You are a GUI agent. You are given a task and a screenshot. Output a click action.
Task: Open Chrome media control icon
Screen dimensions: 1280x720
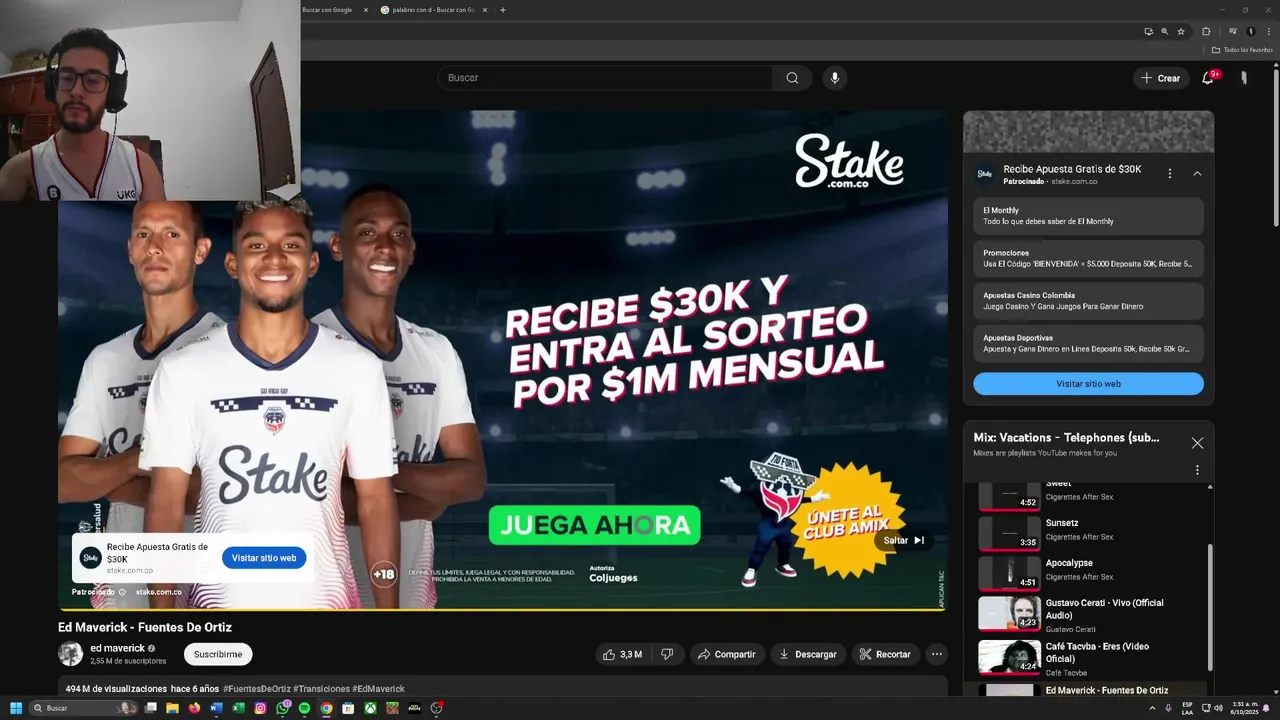(x=1232, y=31)
